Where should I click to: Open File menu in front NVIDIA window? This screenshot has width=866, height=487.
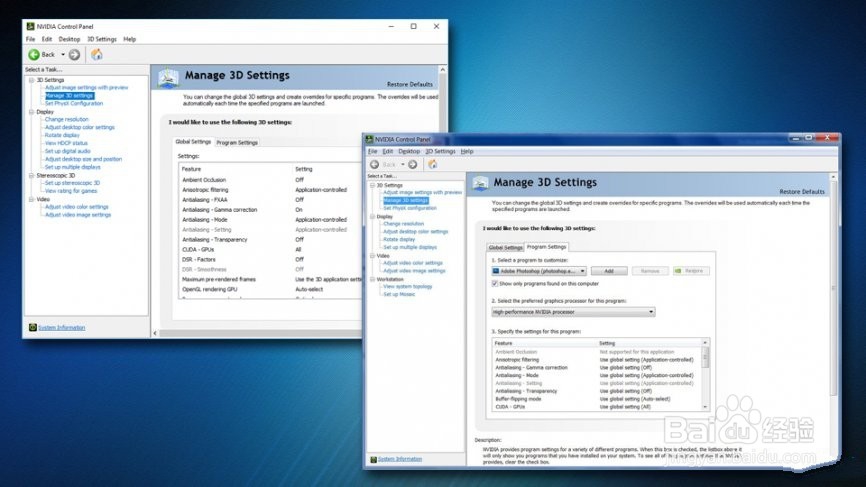[373, 151]
